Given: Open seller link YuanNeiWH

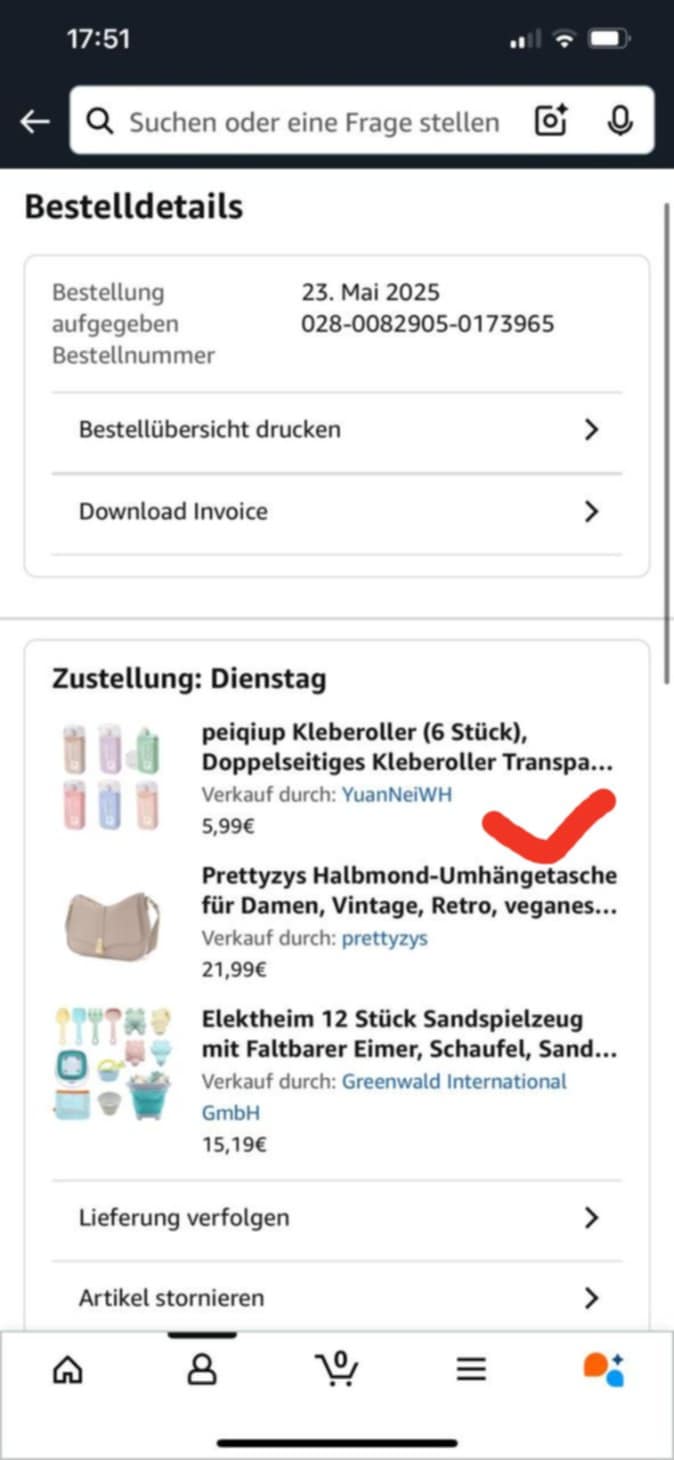Looking at the screenshot, I should (x=397, y=795).
